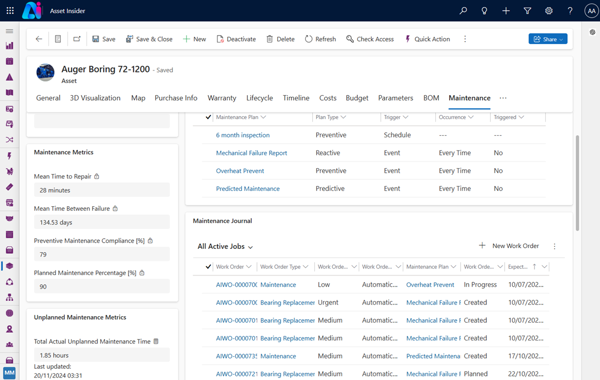
Task: Switch to the Costs tab
Action: (328, 98)
